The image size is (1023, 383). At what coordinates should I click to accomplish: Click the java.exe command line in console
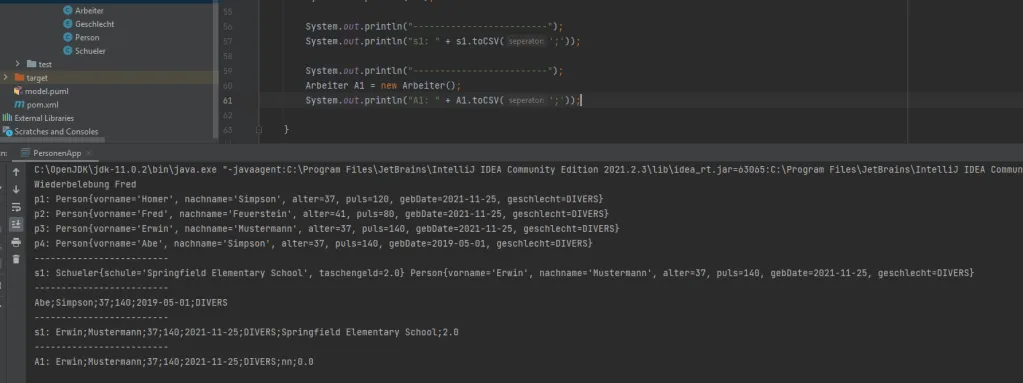[x=528, y=170]
